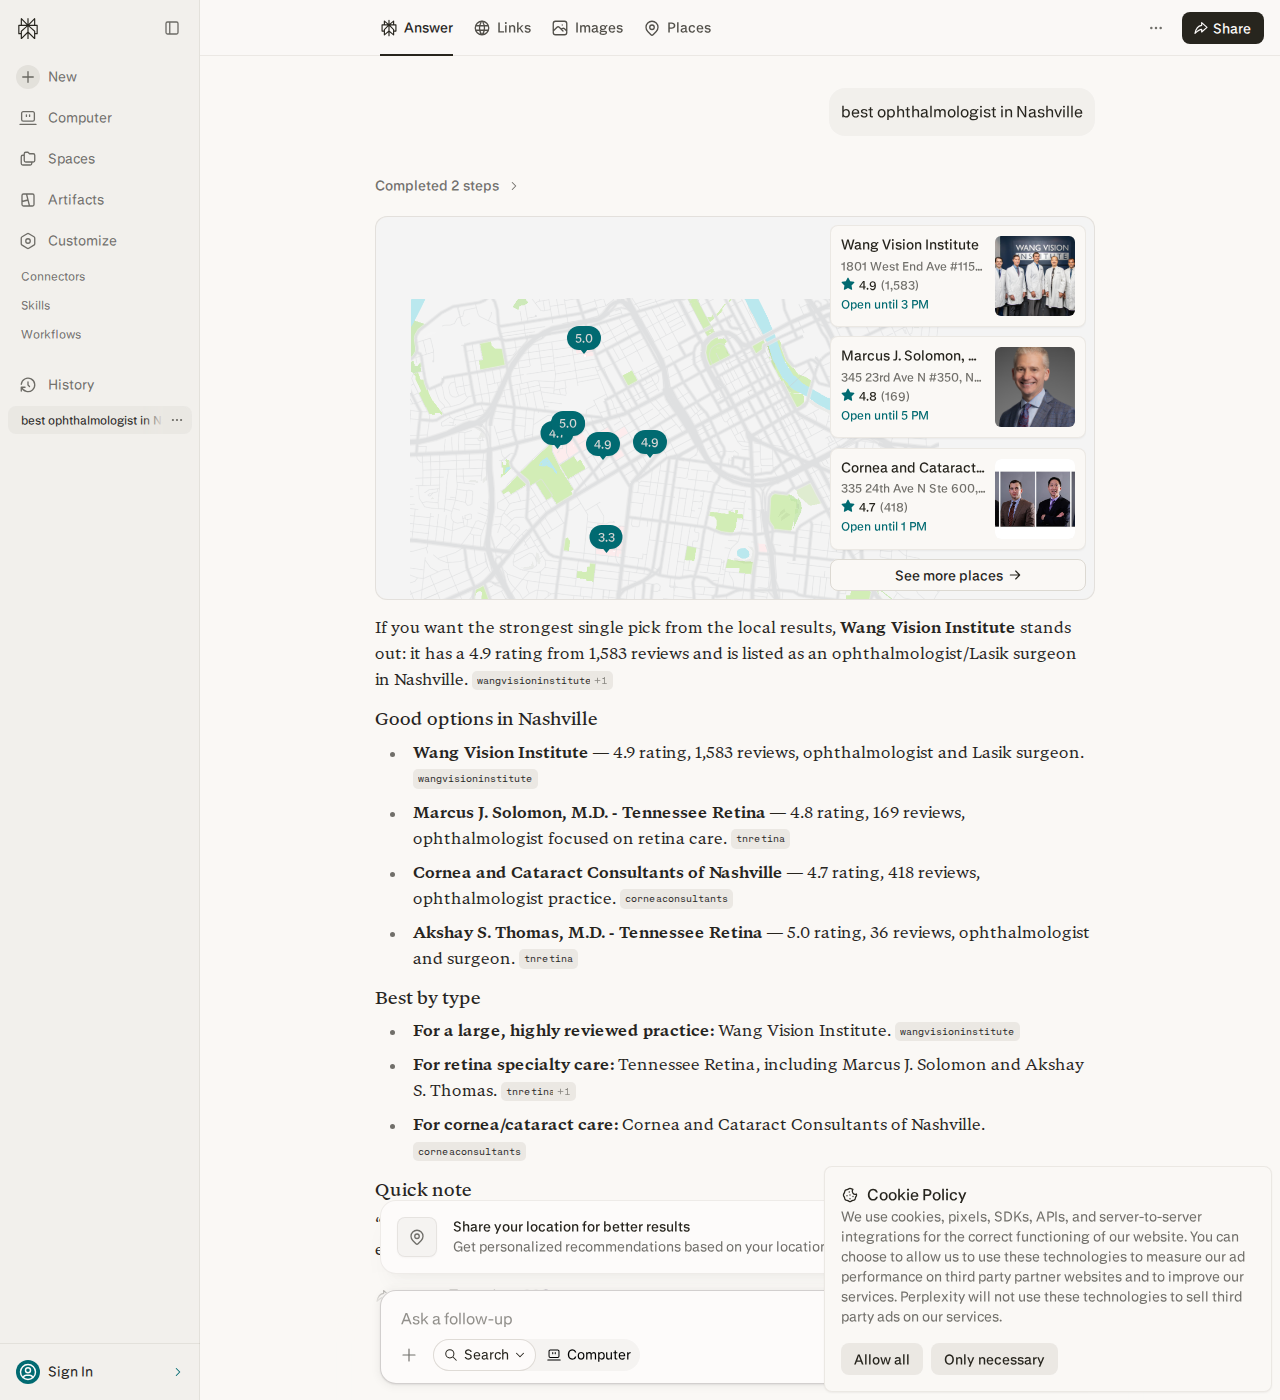Click the Share button
Image resolution: width=1280 pixels, height=1400 pixels.
point(1222,28)
